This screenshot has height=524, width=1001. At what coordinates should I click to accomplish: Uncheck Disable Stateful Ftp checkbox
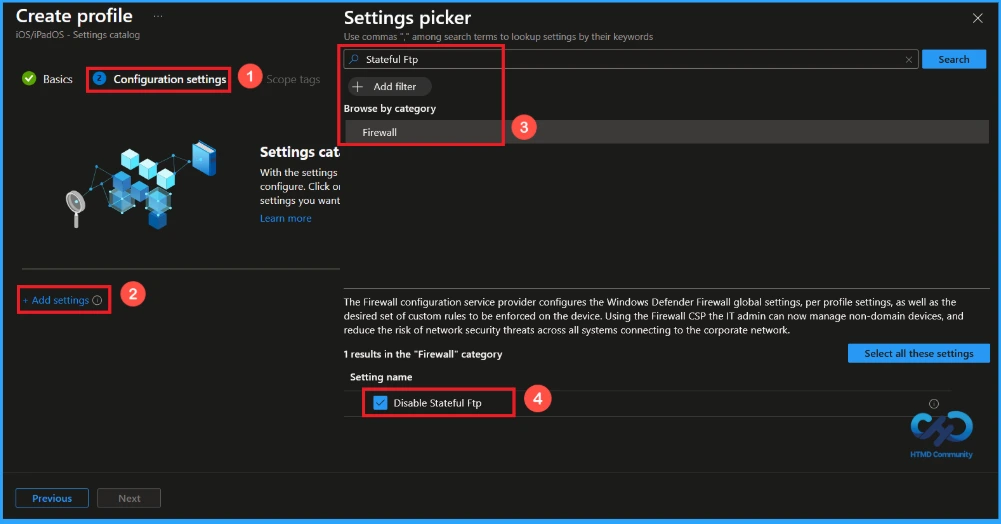(x=380, y=403)
